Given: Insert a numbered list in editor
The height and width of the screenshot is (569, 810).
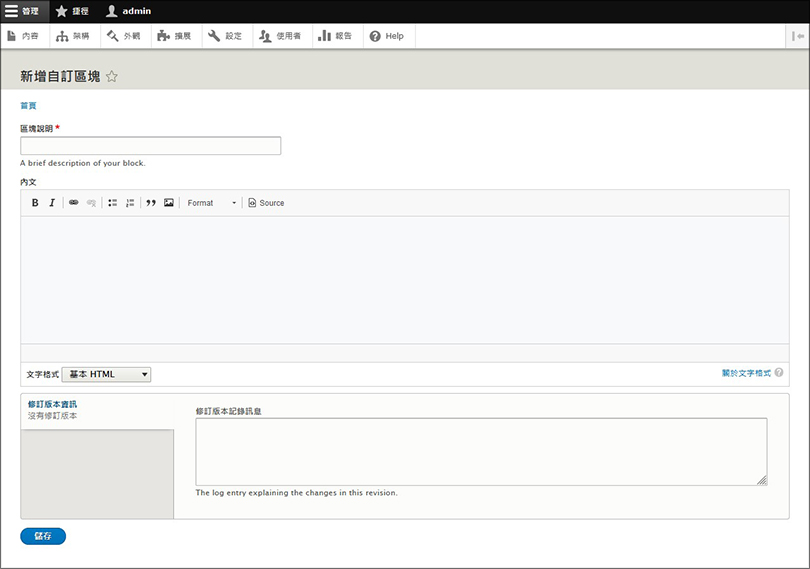Looking at the screenshot, I should coord(130,203).
